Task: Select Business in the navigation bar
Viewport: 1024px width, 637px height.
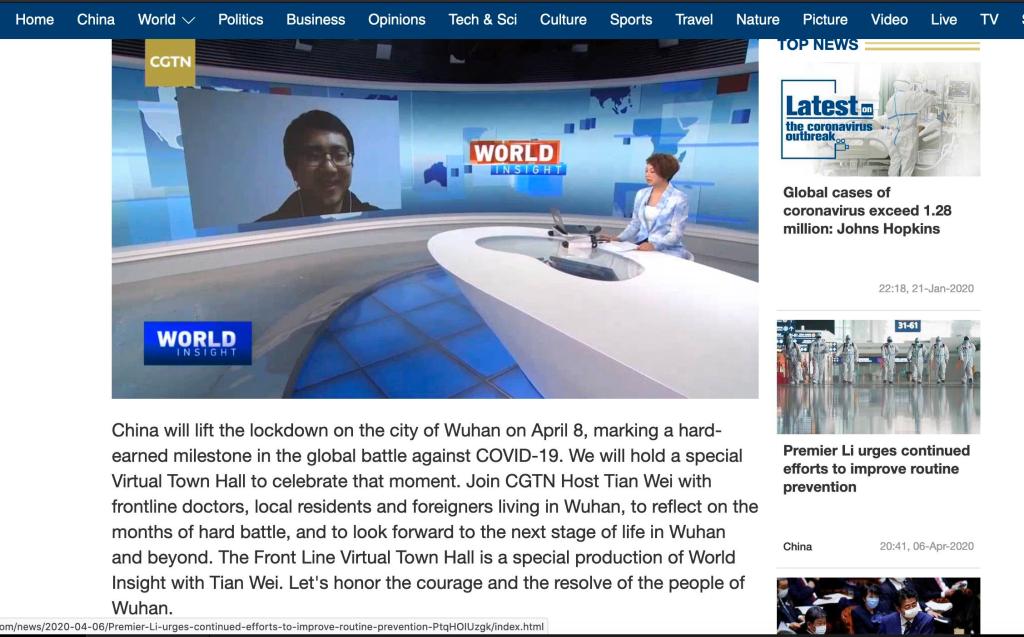Action: [x=316, y=19]
